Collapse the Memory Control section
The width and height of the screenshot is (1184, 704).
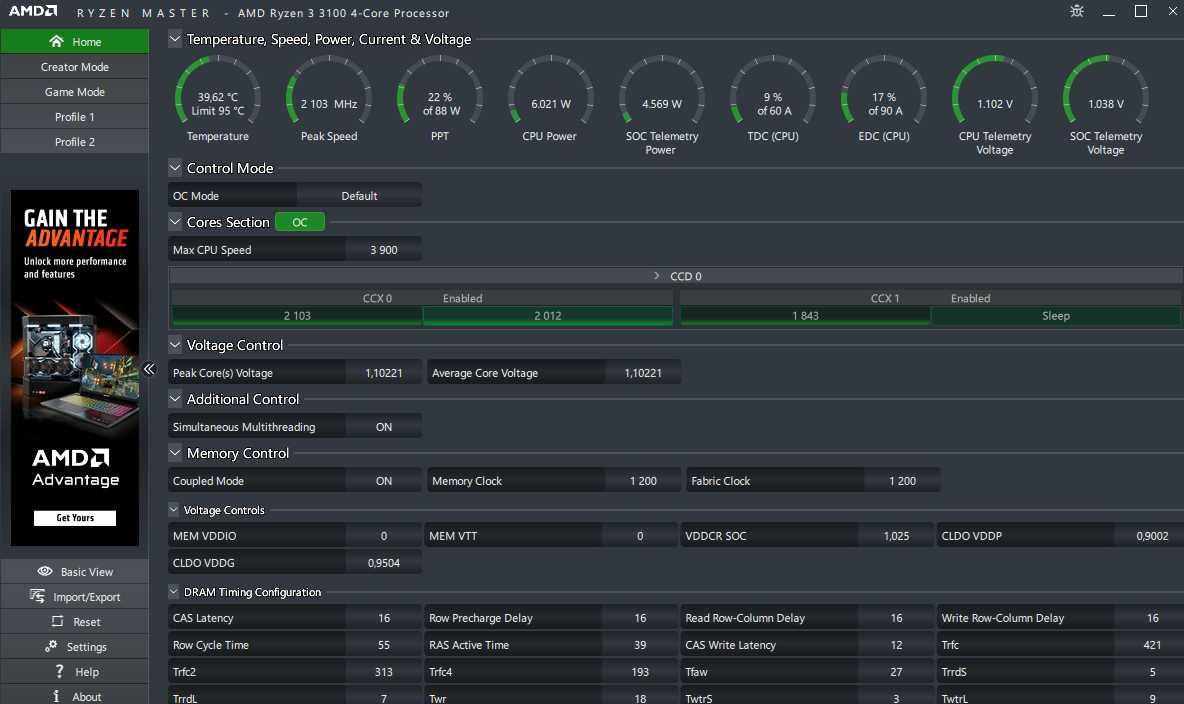[x=175, y=452]
